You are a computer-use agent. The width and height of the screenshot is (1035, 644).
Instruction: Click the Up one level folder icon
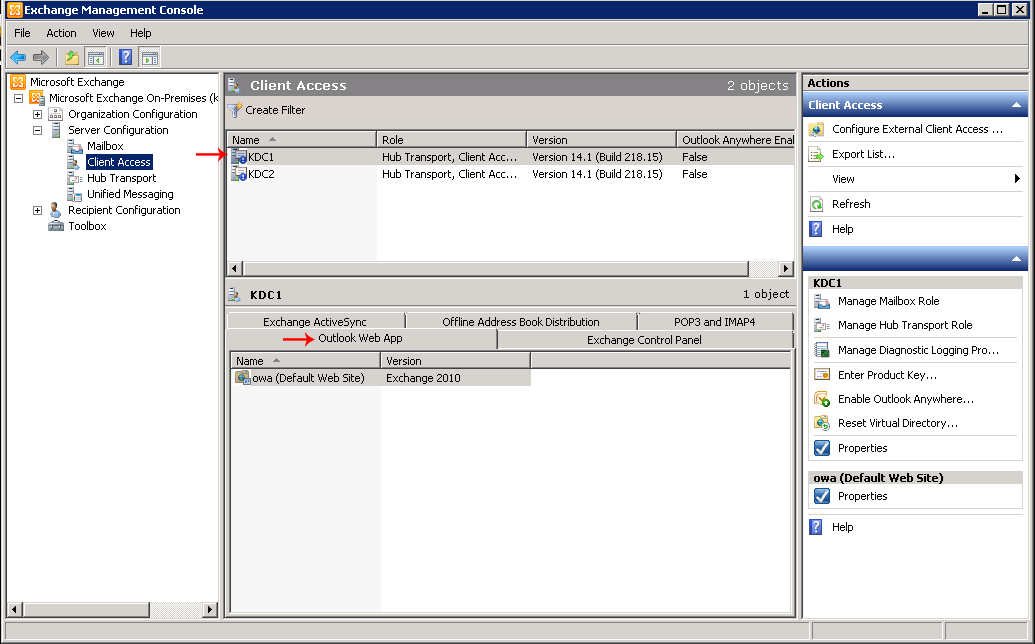(72, 58)
